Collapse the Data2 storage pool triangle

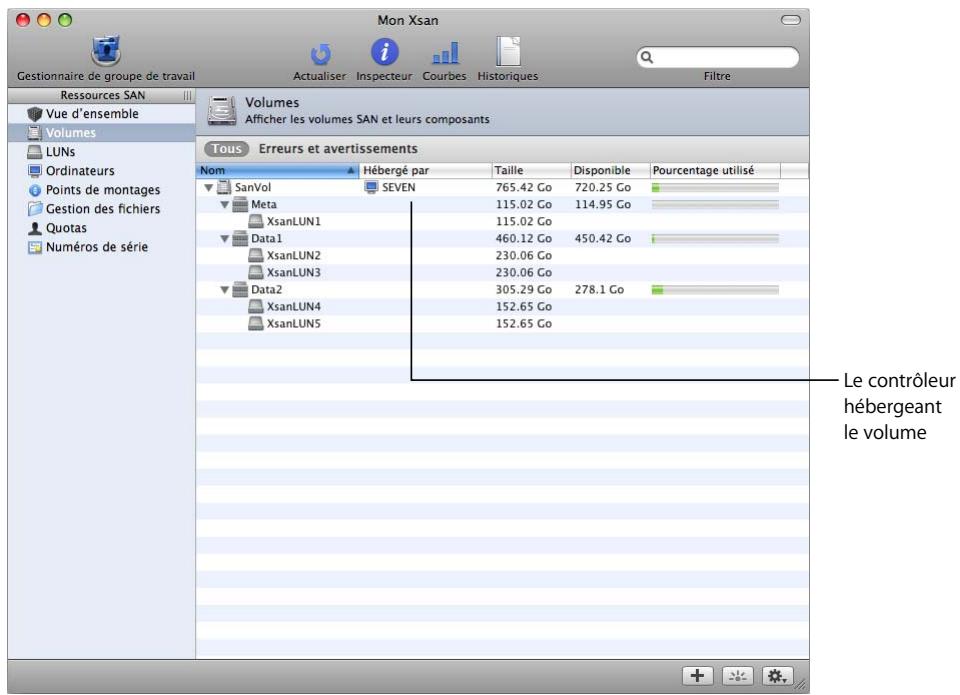[225, 290]
